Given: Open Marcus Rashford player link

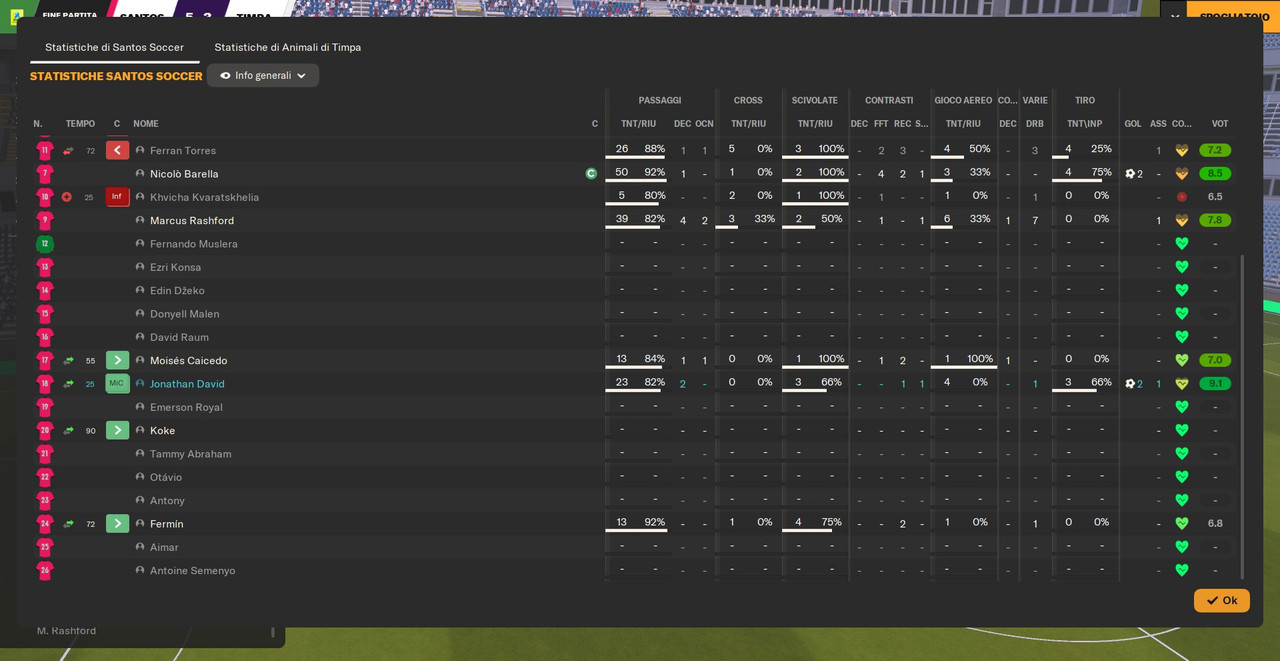Looking at the screenshot, I should (x=192, y=220).
